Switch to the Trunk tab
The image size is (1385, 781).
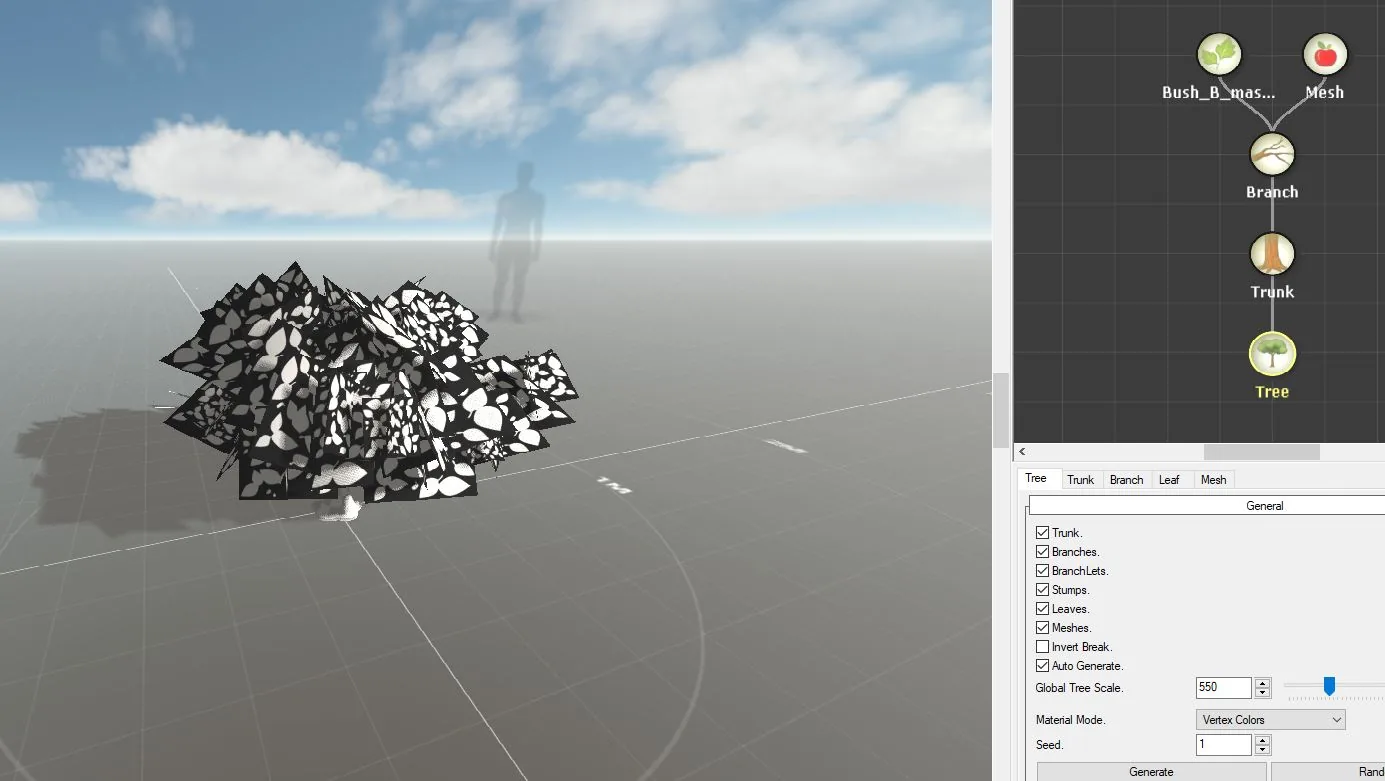1080,480
